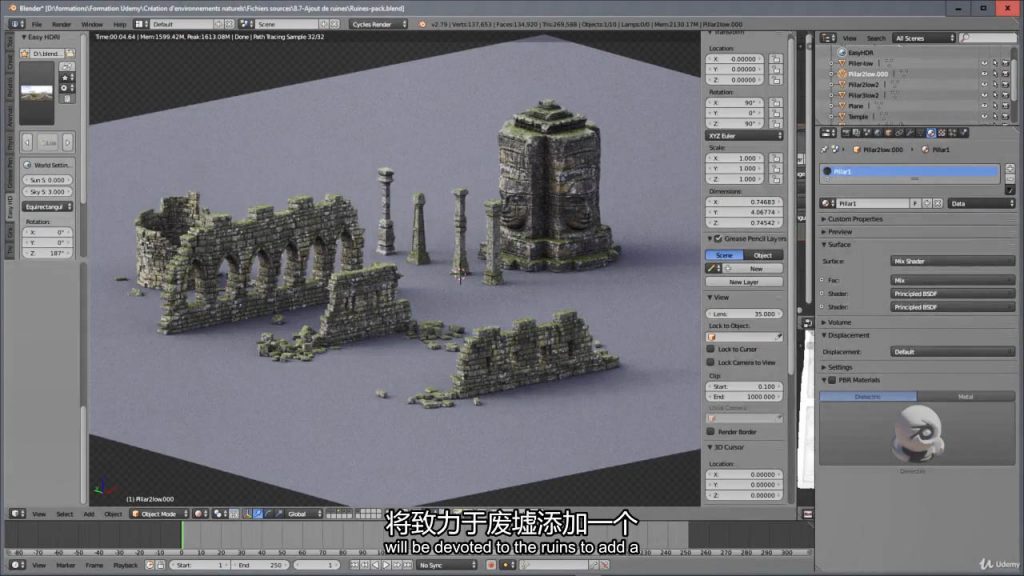1024x576 pixels.
Task: Select the Grease Pencil Scene button
Action: point(724,255)
